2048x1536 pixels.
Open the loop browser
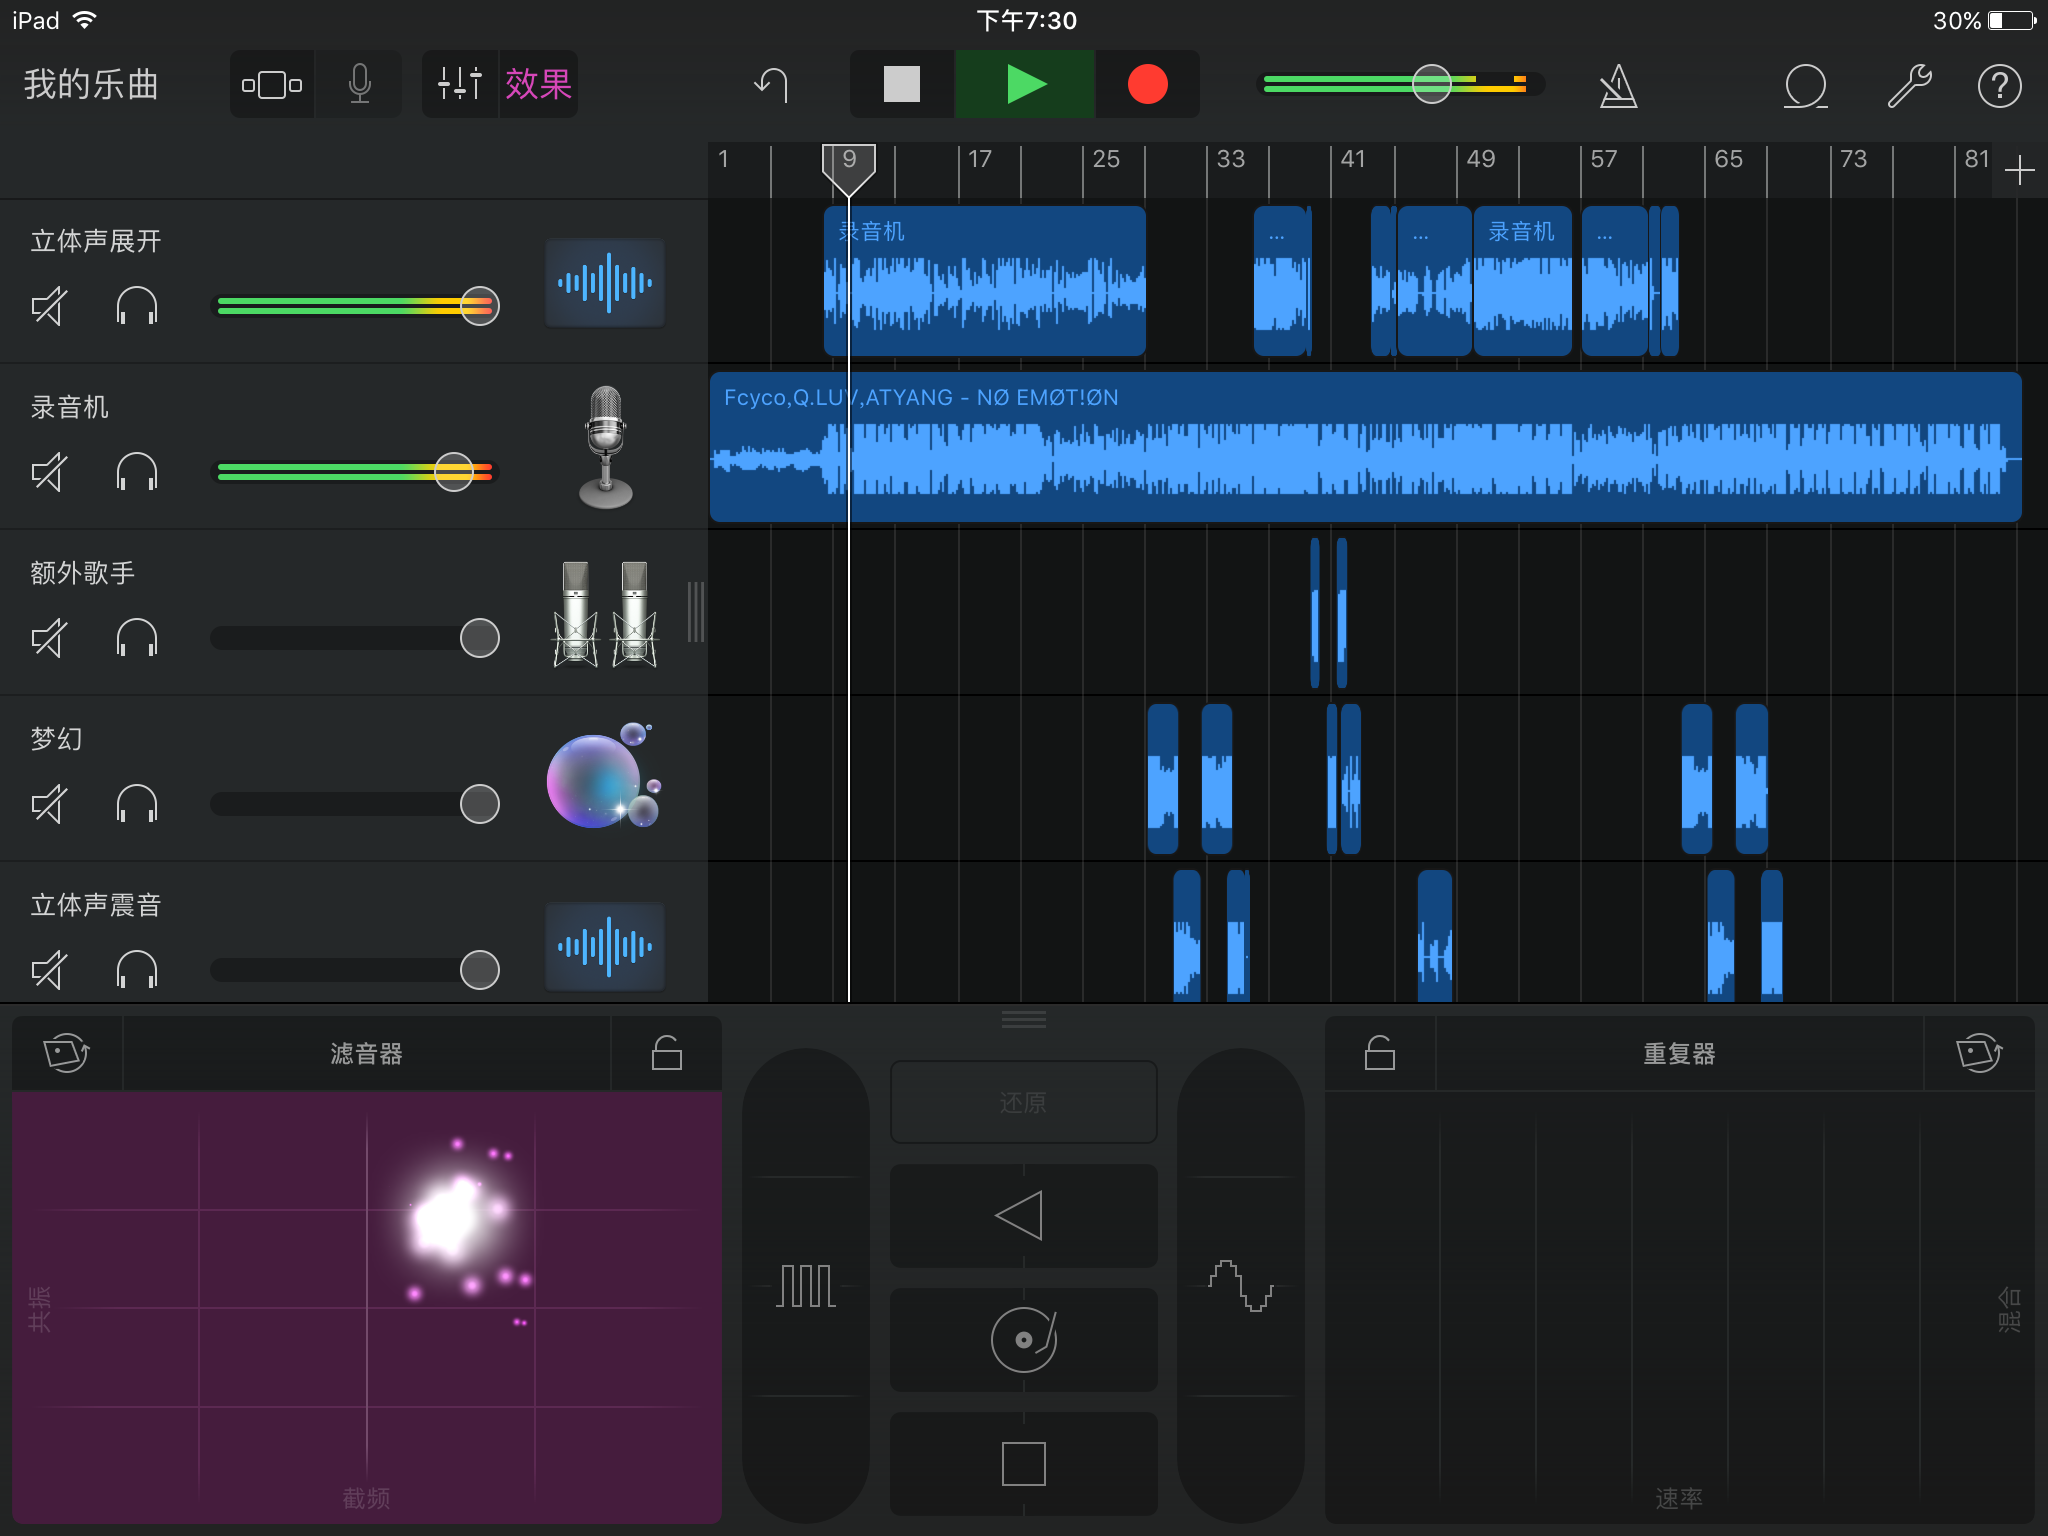(x=1805, y=85)
